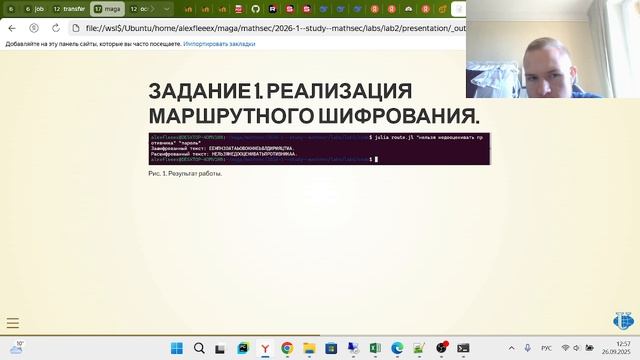This screenshot has width=640, height=360.
Task: Click the circular protect icon beside back arrow
Action: (34, 28)
